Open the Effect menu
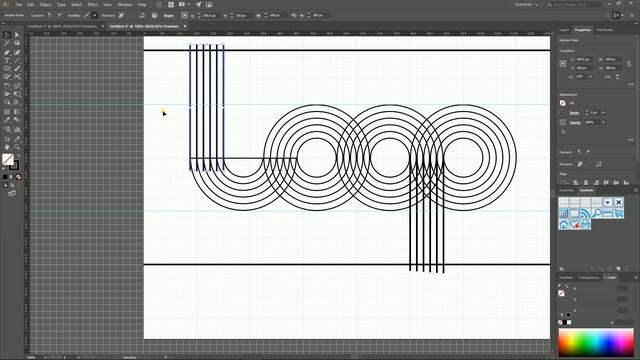Viewport: 640px width, 360px height. pos(93,4)
